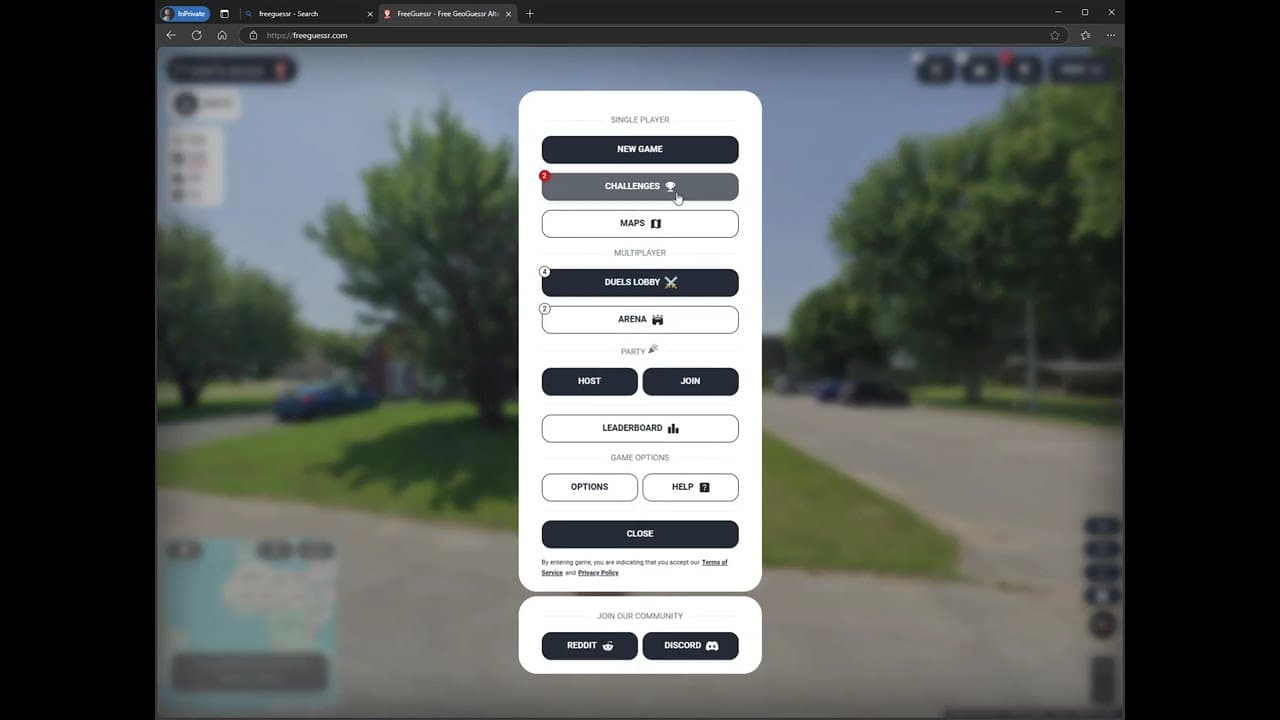
Task: Open the tab actions menu icon
Action: pos(224,13)
